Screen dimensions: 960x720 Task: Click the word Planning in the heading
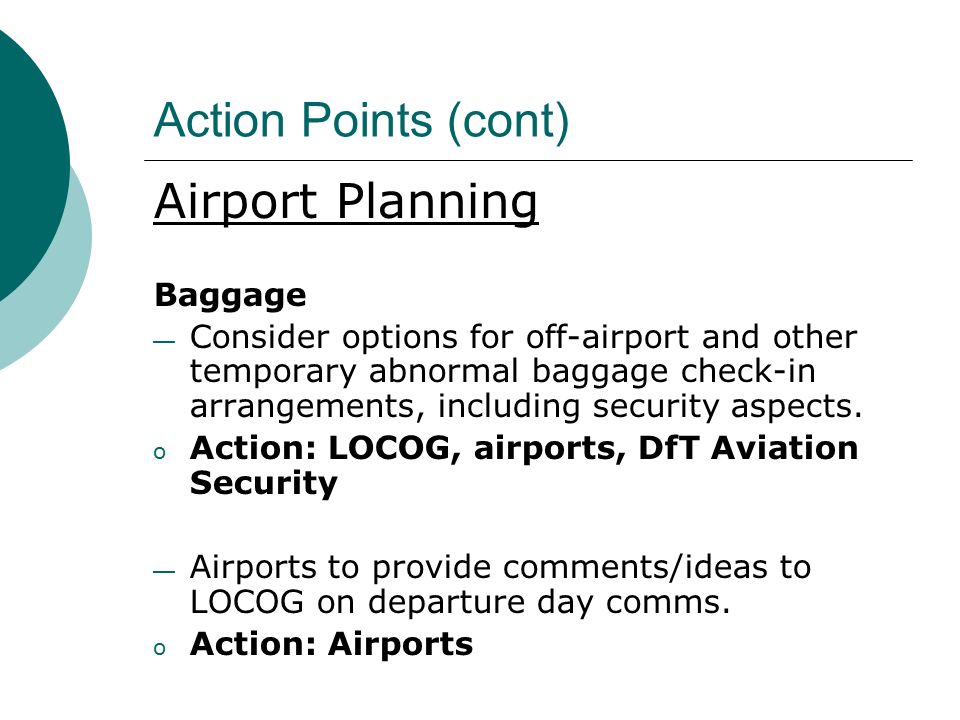click(x=437, y=202)
